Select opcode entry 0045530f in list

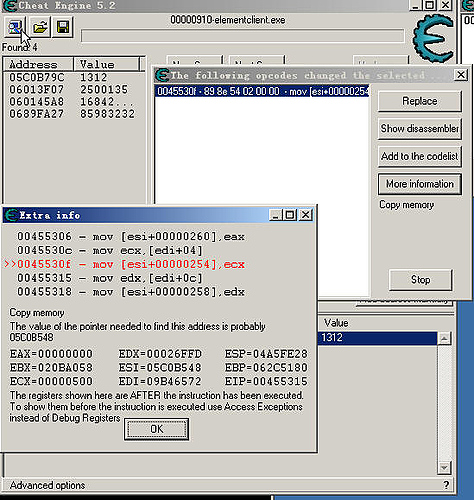tap(262, 91)
